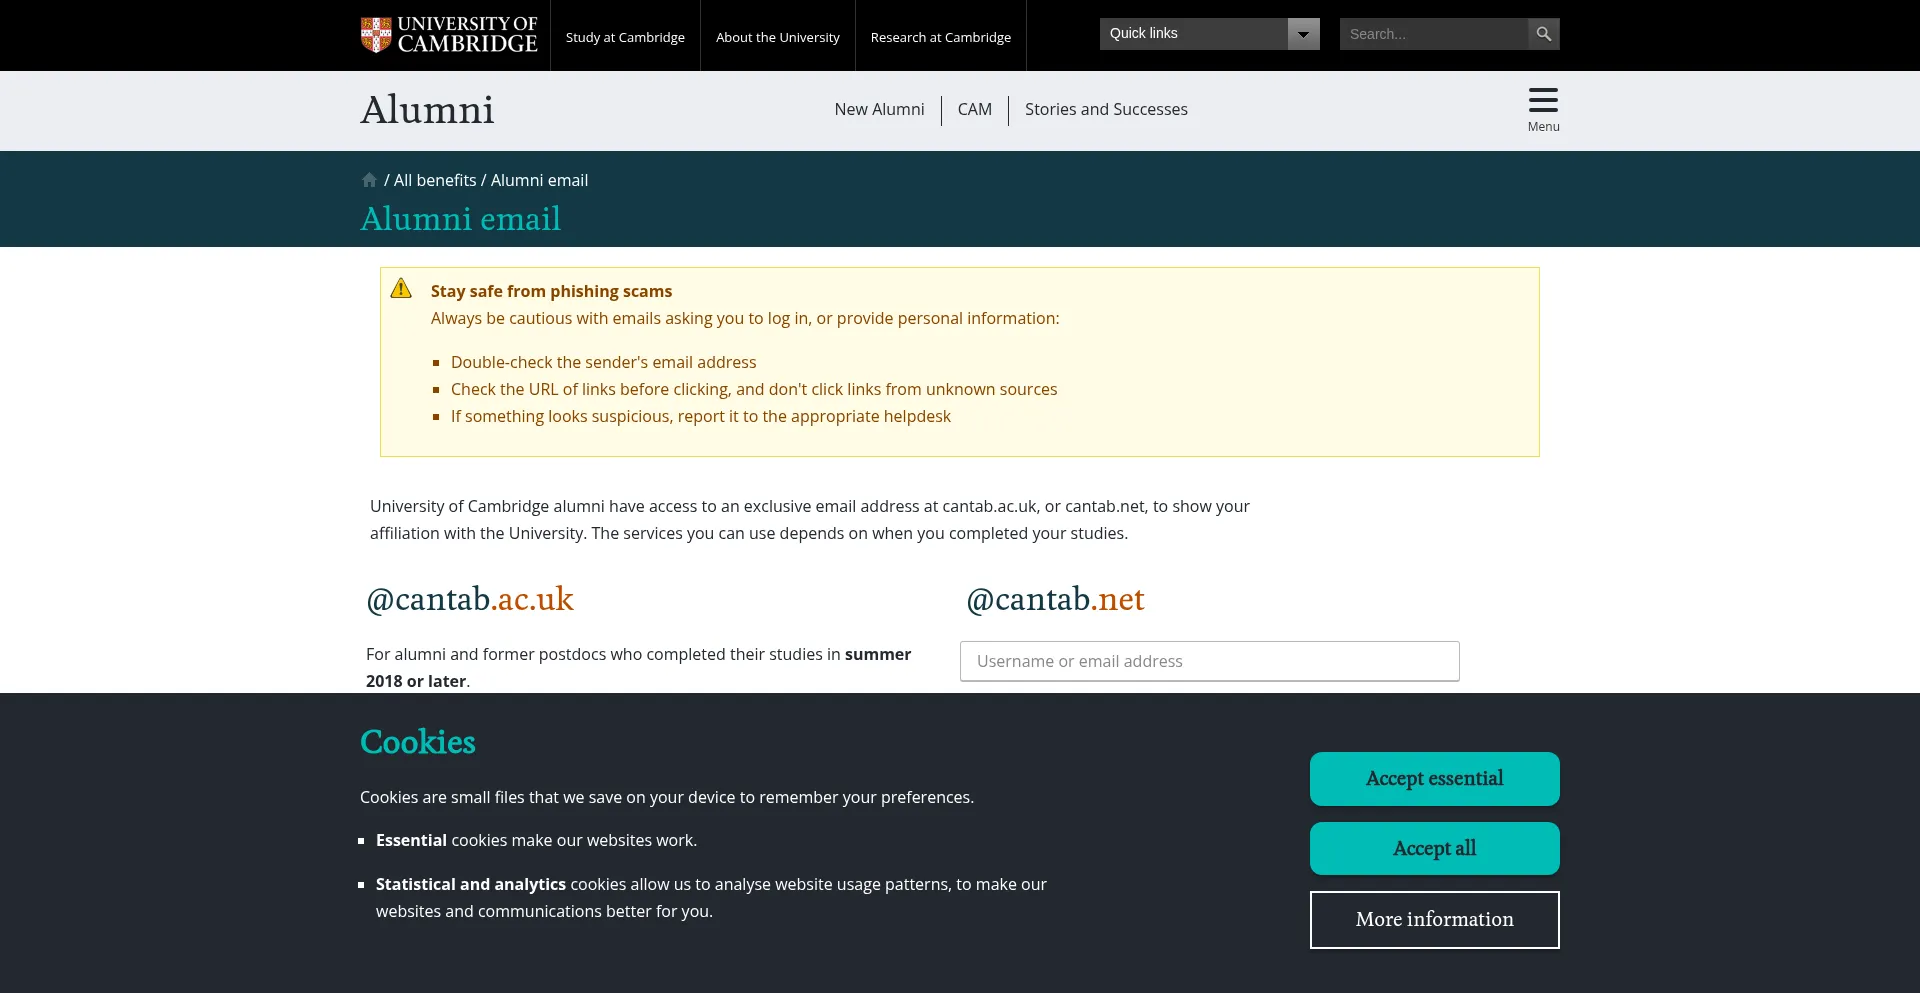The height and width of the screenshot is (993, 1920).
Task: Click Alumni email breadcrumb link
Action: pos(539,180)
